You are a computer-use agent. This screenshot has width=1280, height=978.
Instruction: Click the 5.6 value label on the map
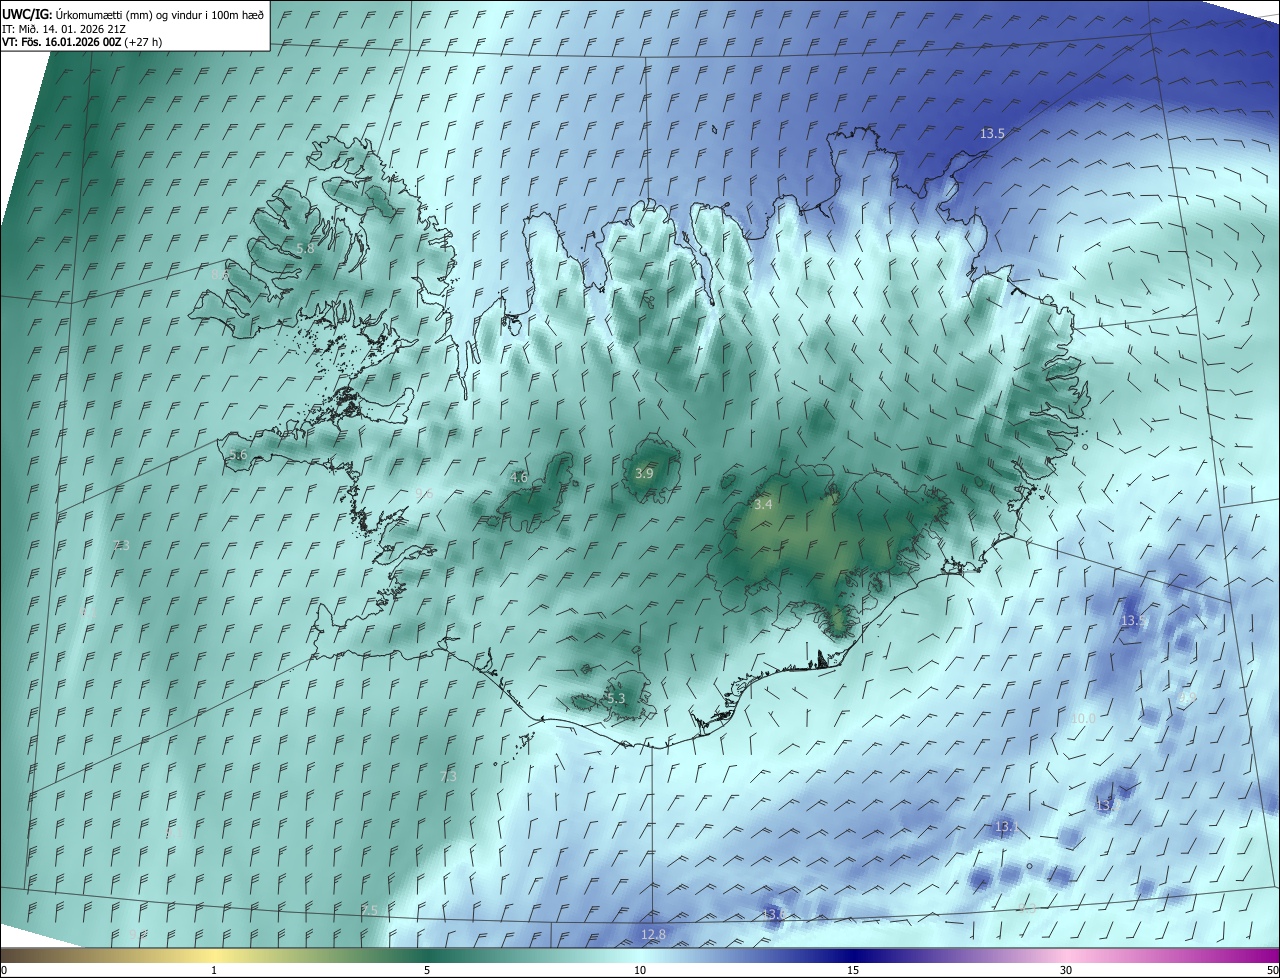tap(238, 455)
